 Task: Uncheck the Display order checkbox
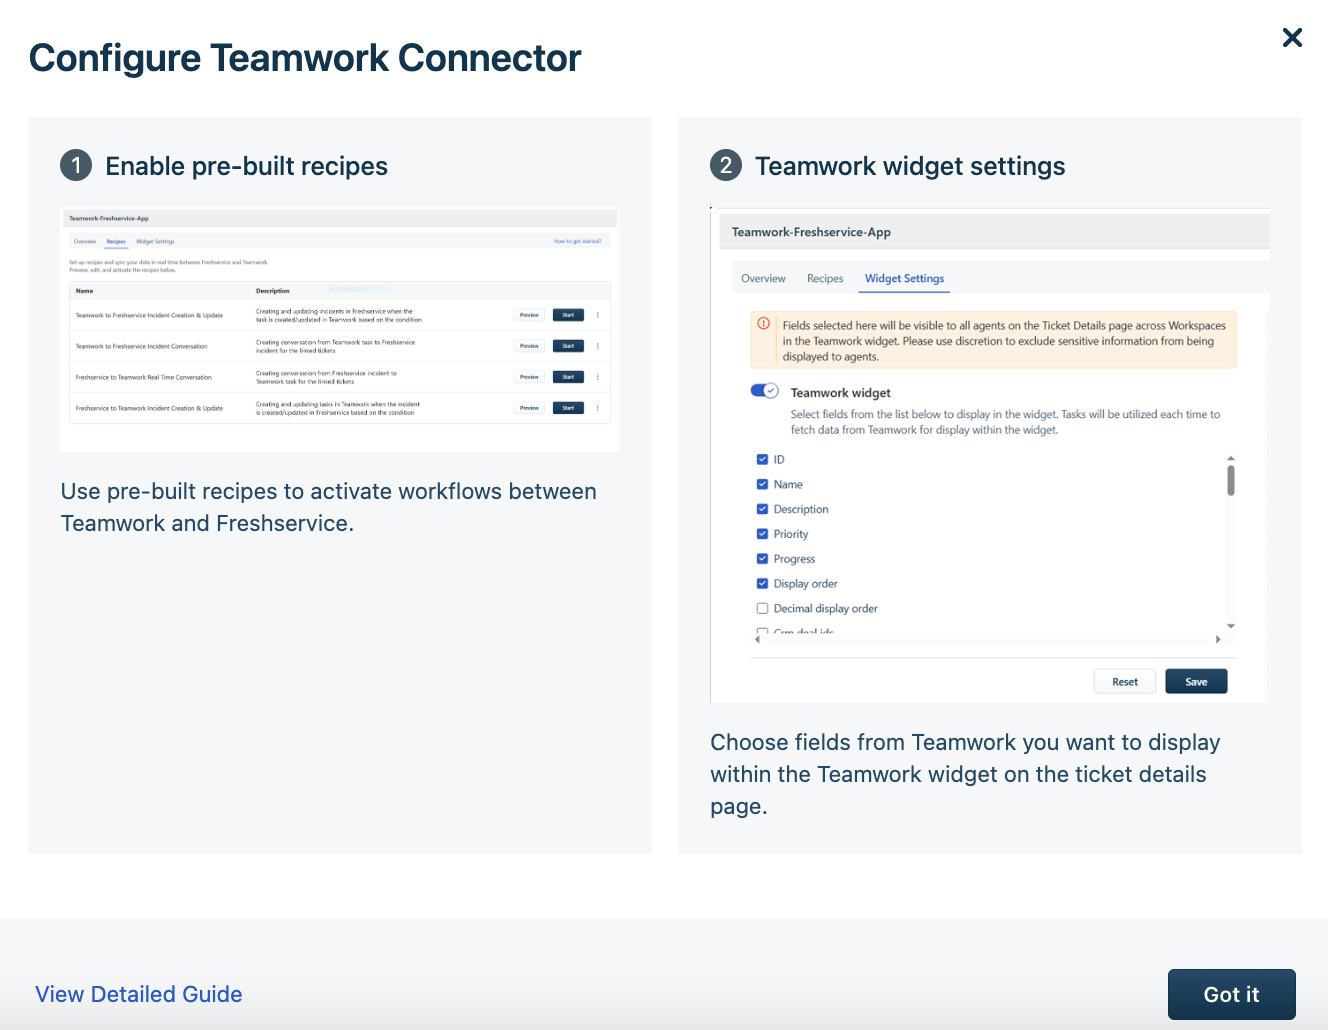(762, 584)
